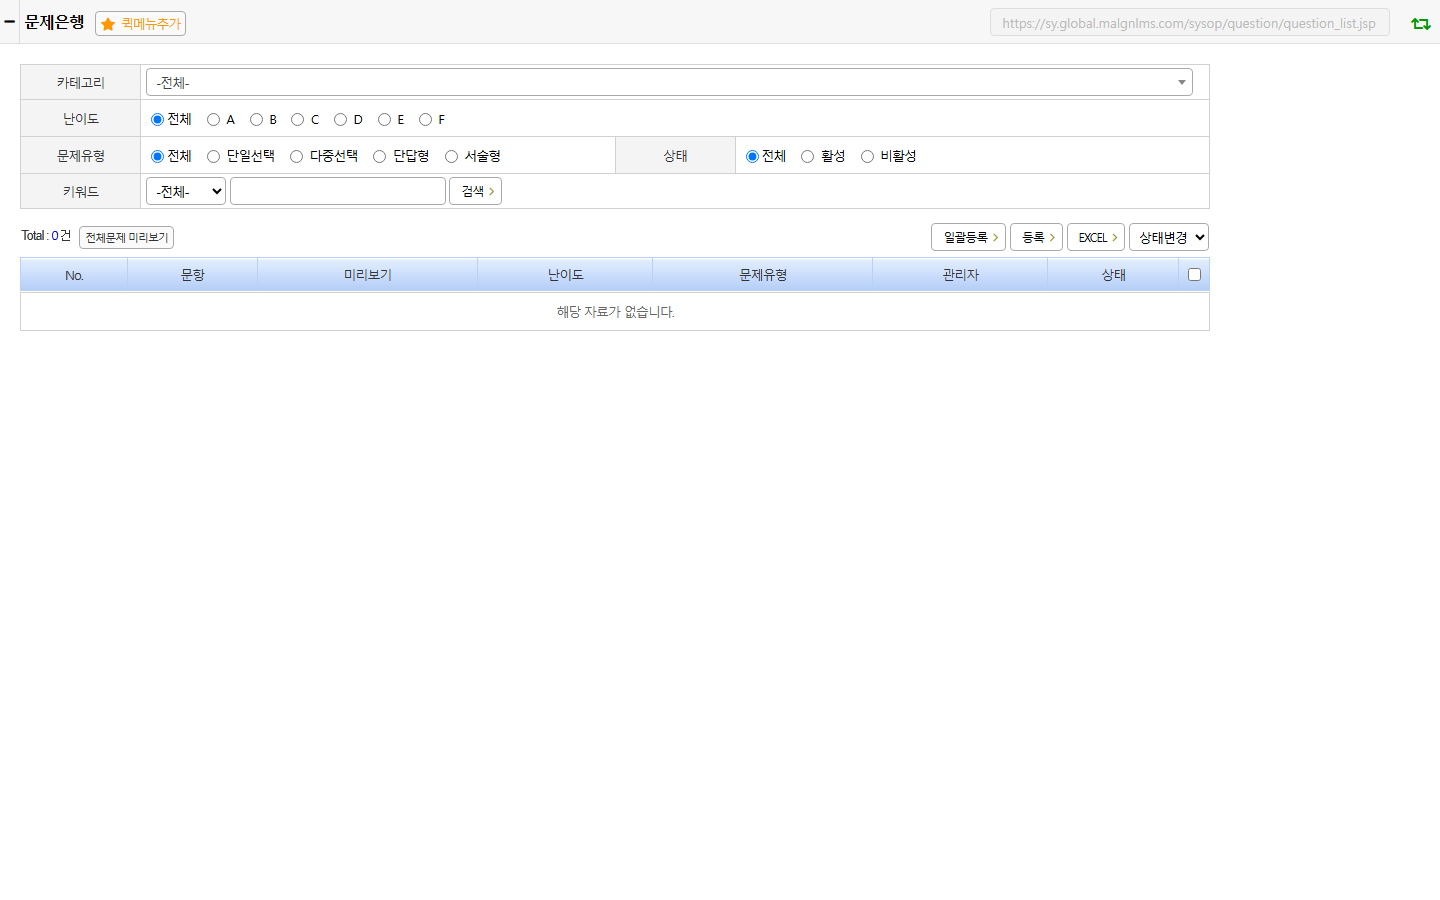Select the 활성 status radio
This screenshot has width=1440, height=900.
pos(807,156)
